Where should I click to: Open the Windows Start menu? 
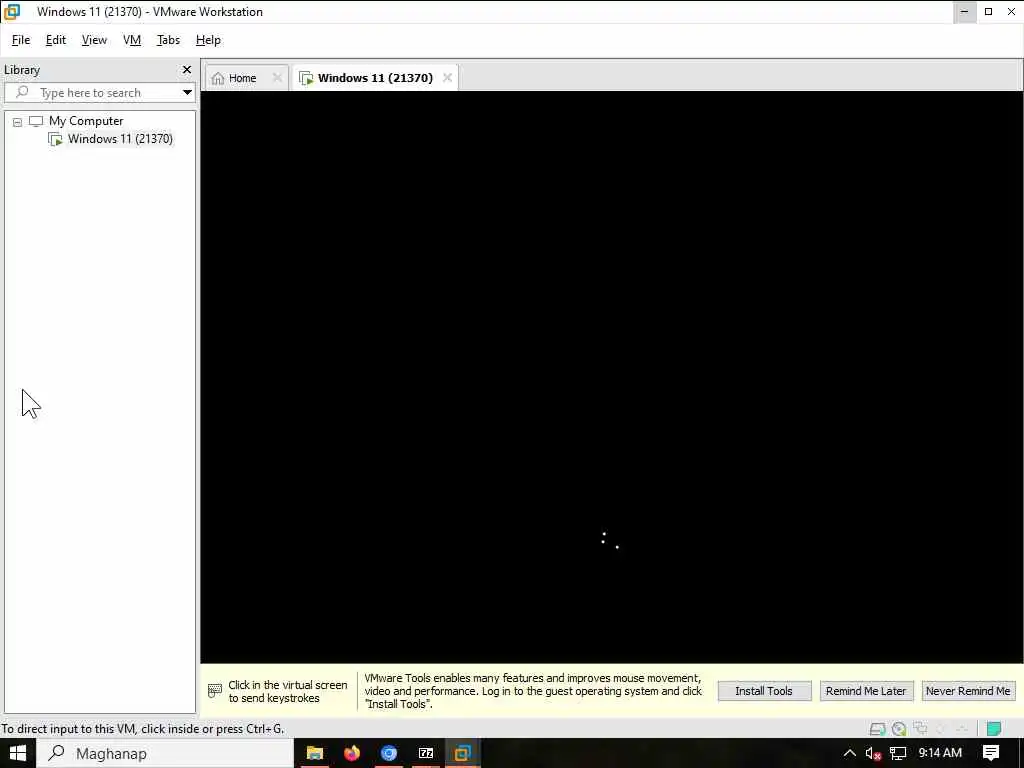pos(17,753)
